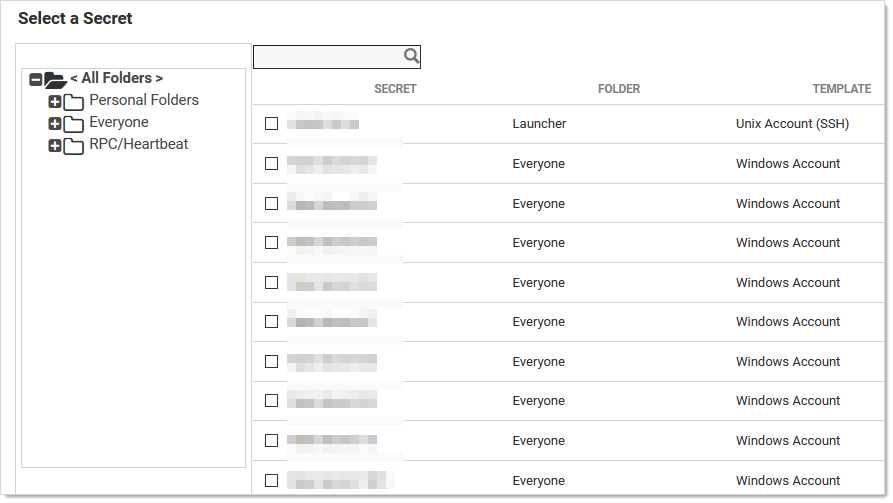Sort by the SECRET column header
This screenshot has height=503, width=893.
tap(395, 89)
